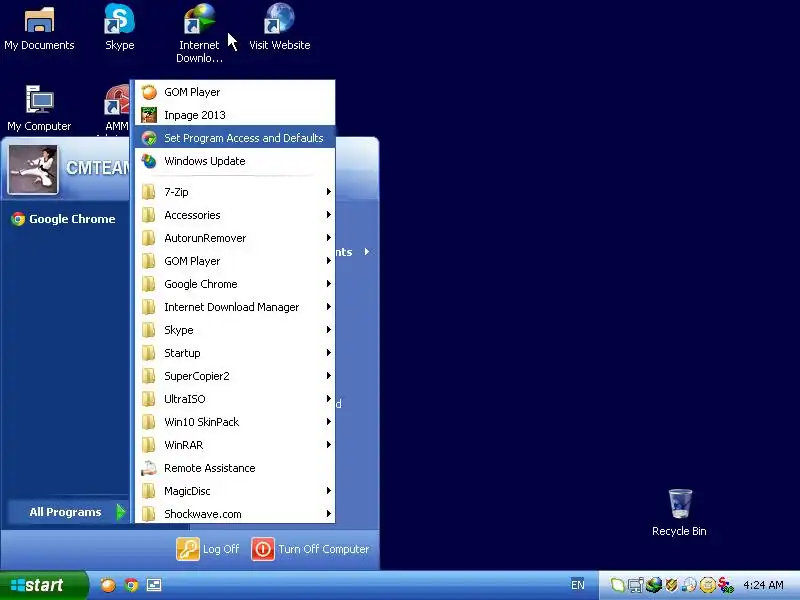Expand the Startup submenu arrow
The height and width of the screenshot is (600, 800).
pos(329,353)
